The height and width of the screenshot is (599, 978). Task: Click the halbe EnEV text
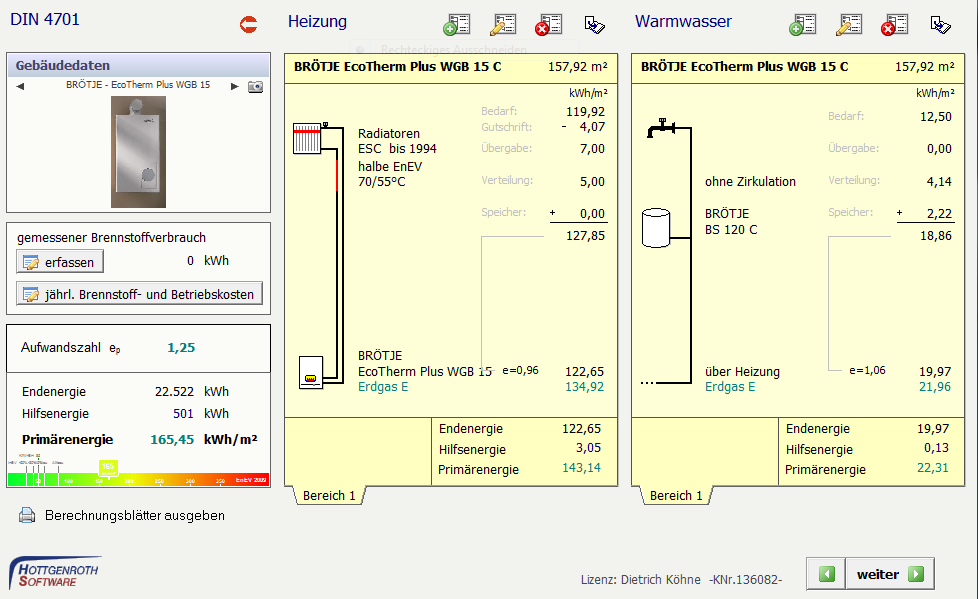coord(390,167)
